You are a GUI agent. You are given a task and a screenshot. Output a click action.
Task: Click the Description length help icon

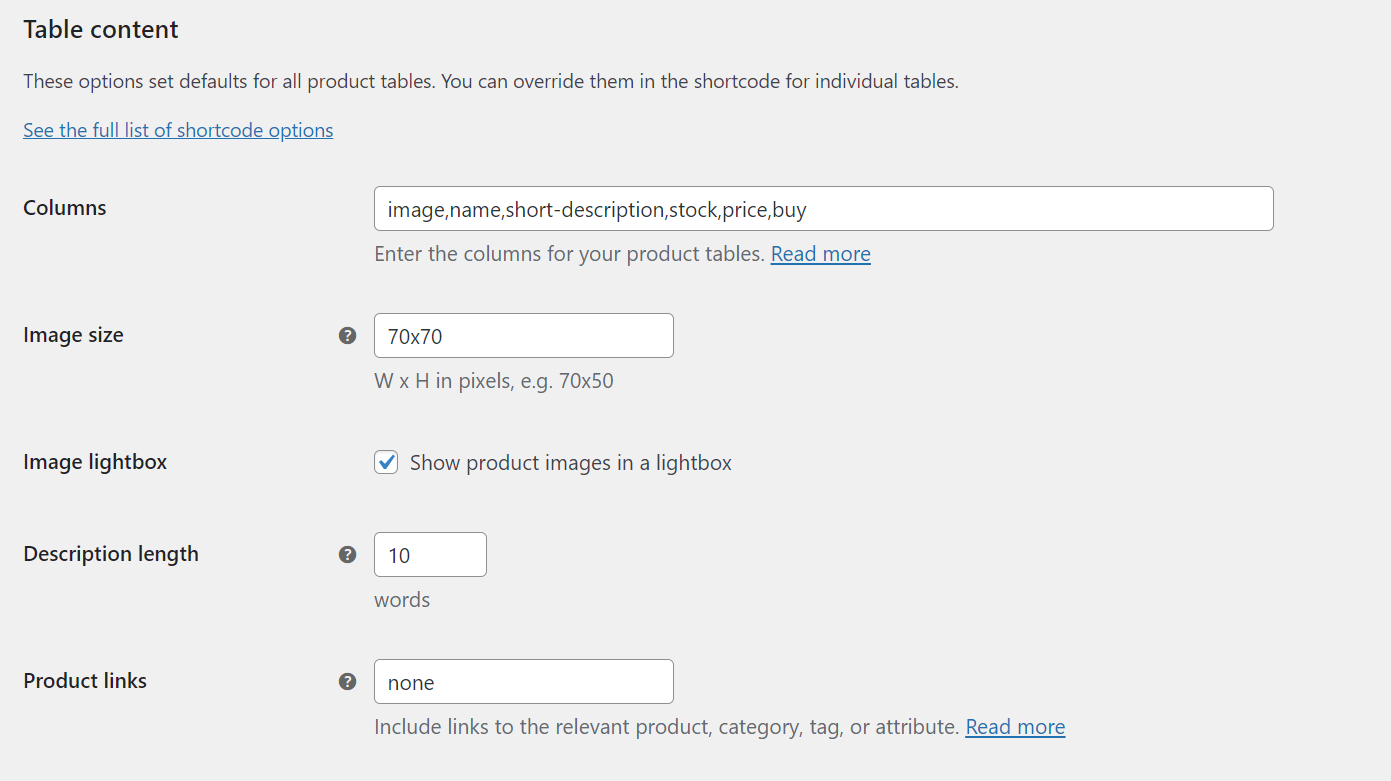(x=347, y=555)
